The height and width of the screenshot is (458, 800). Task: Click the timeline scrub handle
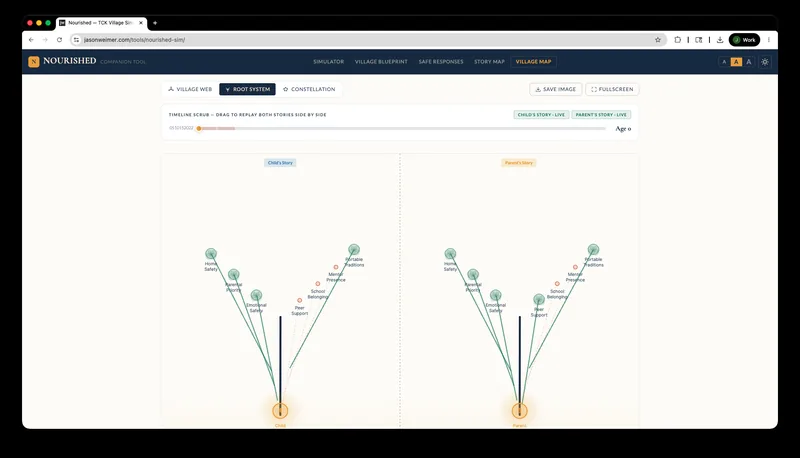[x=199, y=129]
